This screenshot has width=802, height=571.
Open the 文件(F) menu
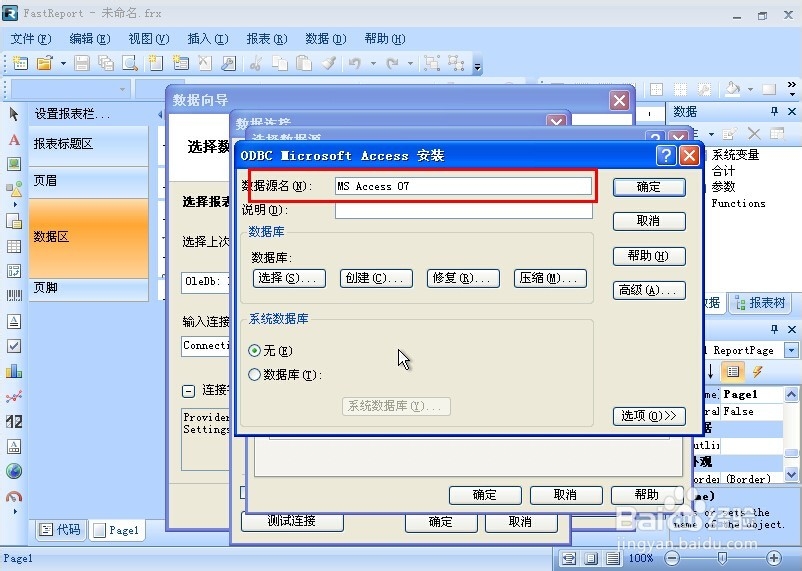click(31, 39)
